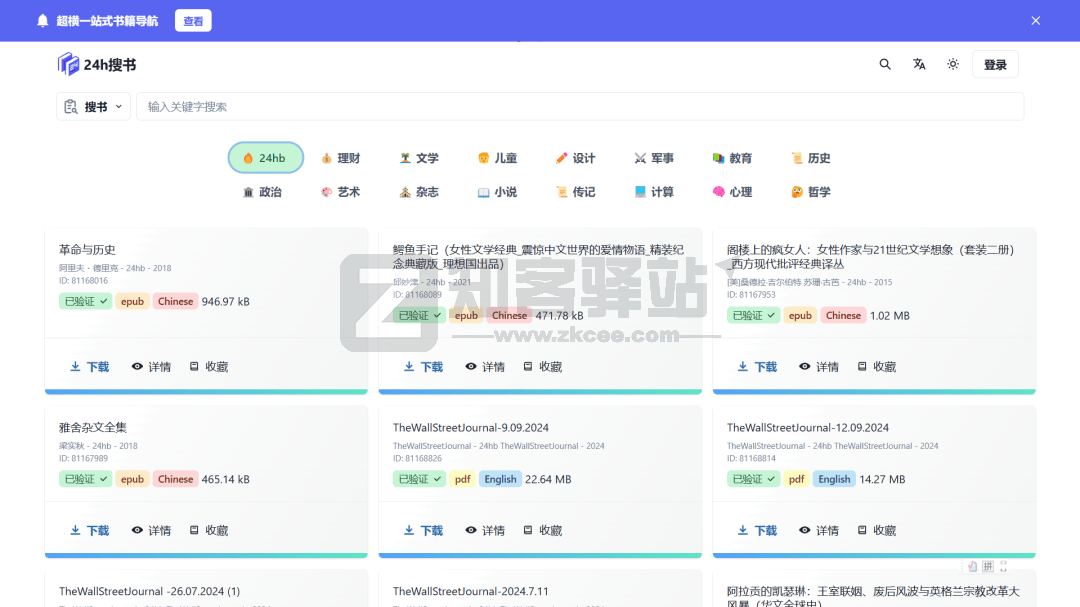Click 查看 button in top banner

click(193, 21)
